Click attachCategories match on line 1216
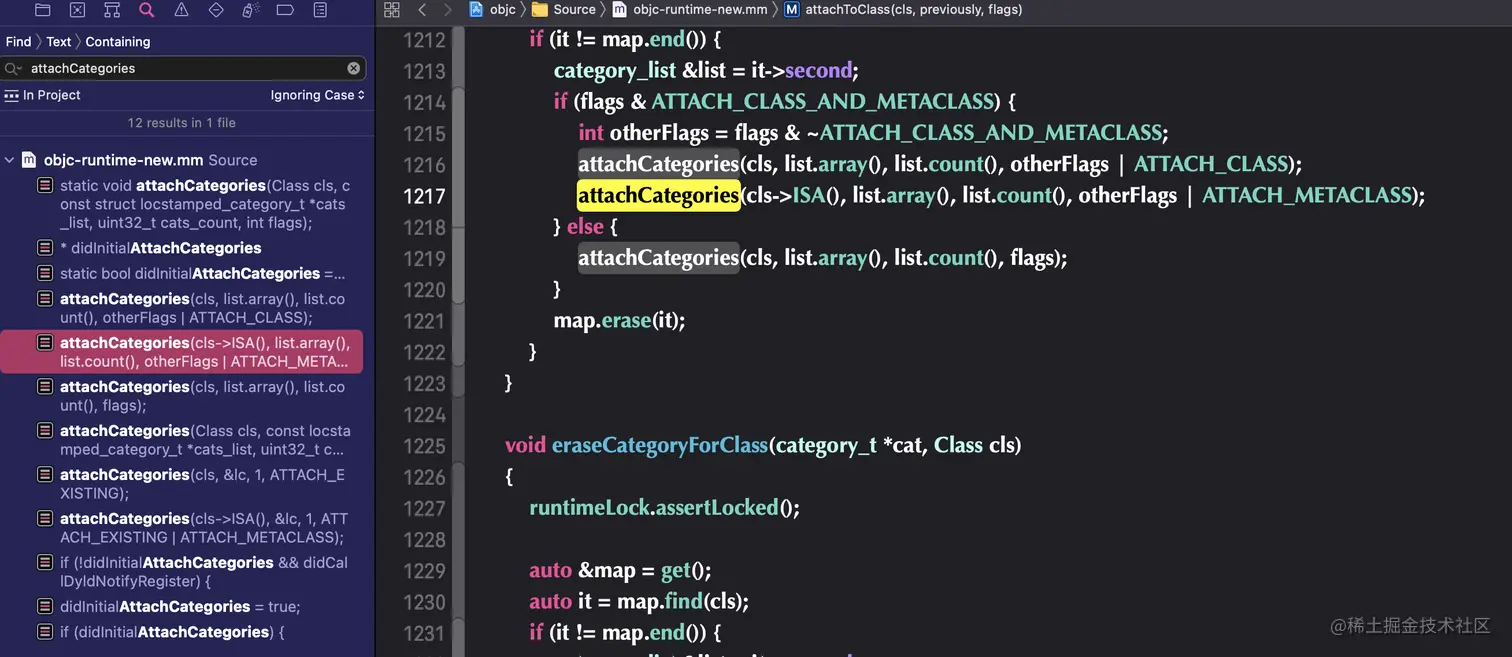 tap(658, 164)
